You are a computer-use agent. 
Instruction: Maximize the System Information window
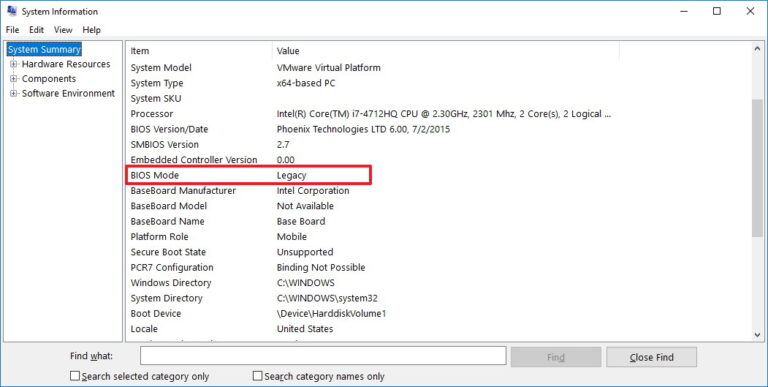[x=717, y=11]
